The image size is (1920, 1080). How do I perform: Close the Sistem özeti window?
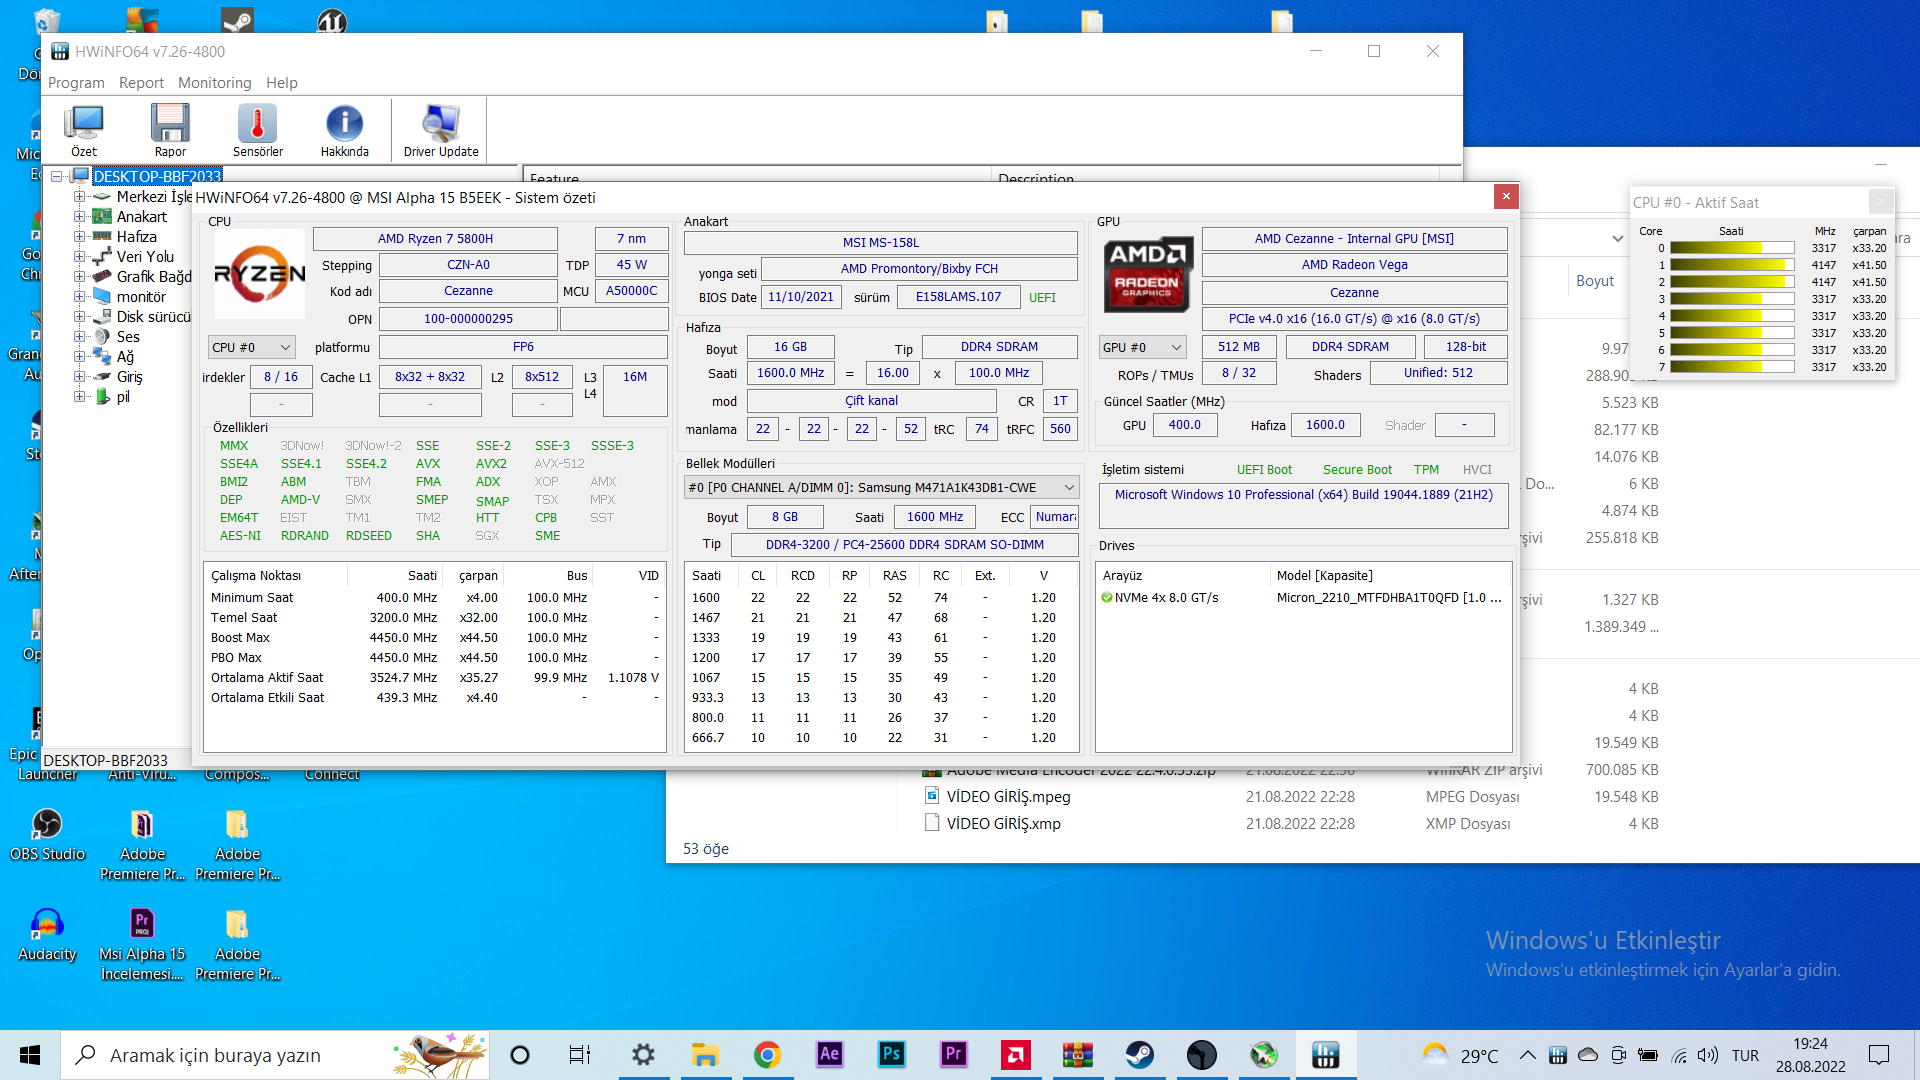pos(1506,196)
